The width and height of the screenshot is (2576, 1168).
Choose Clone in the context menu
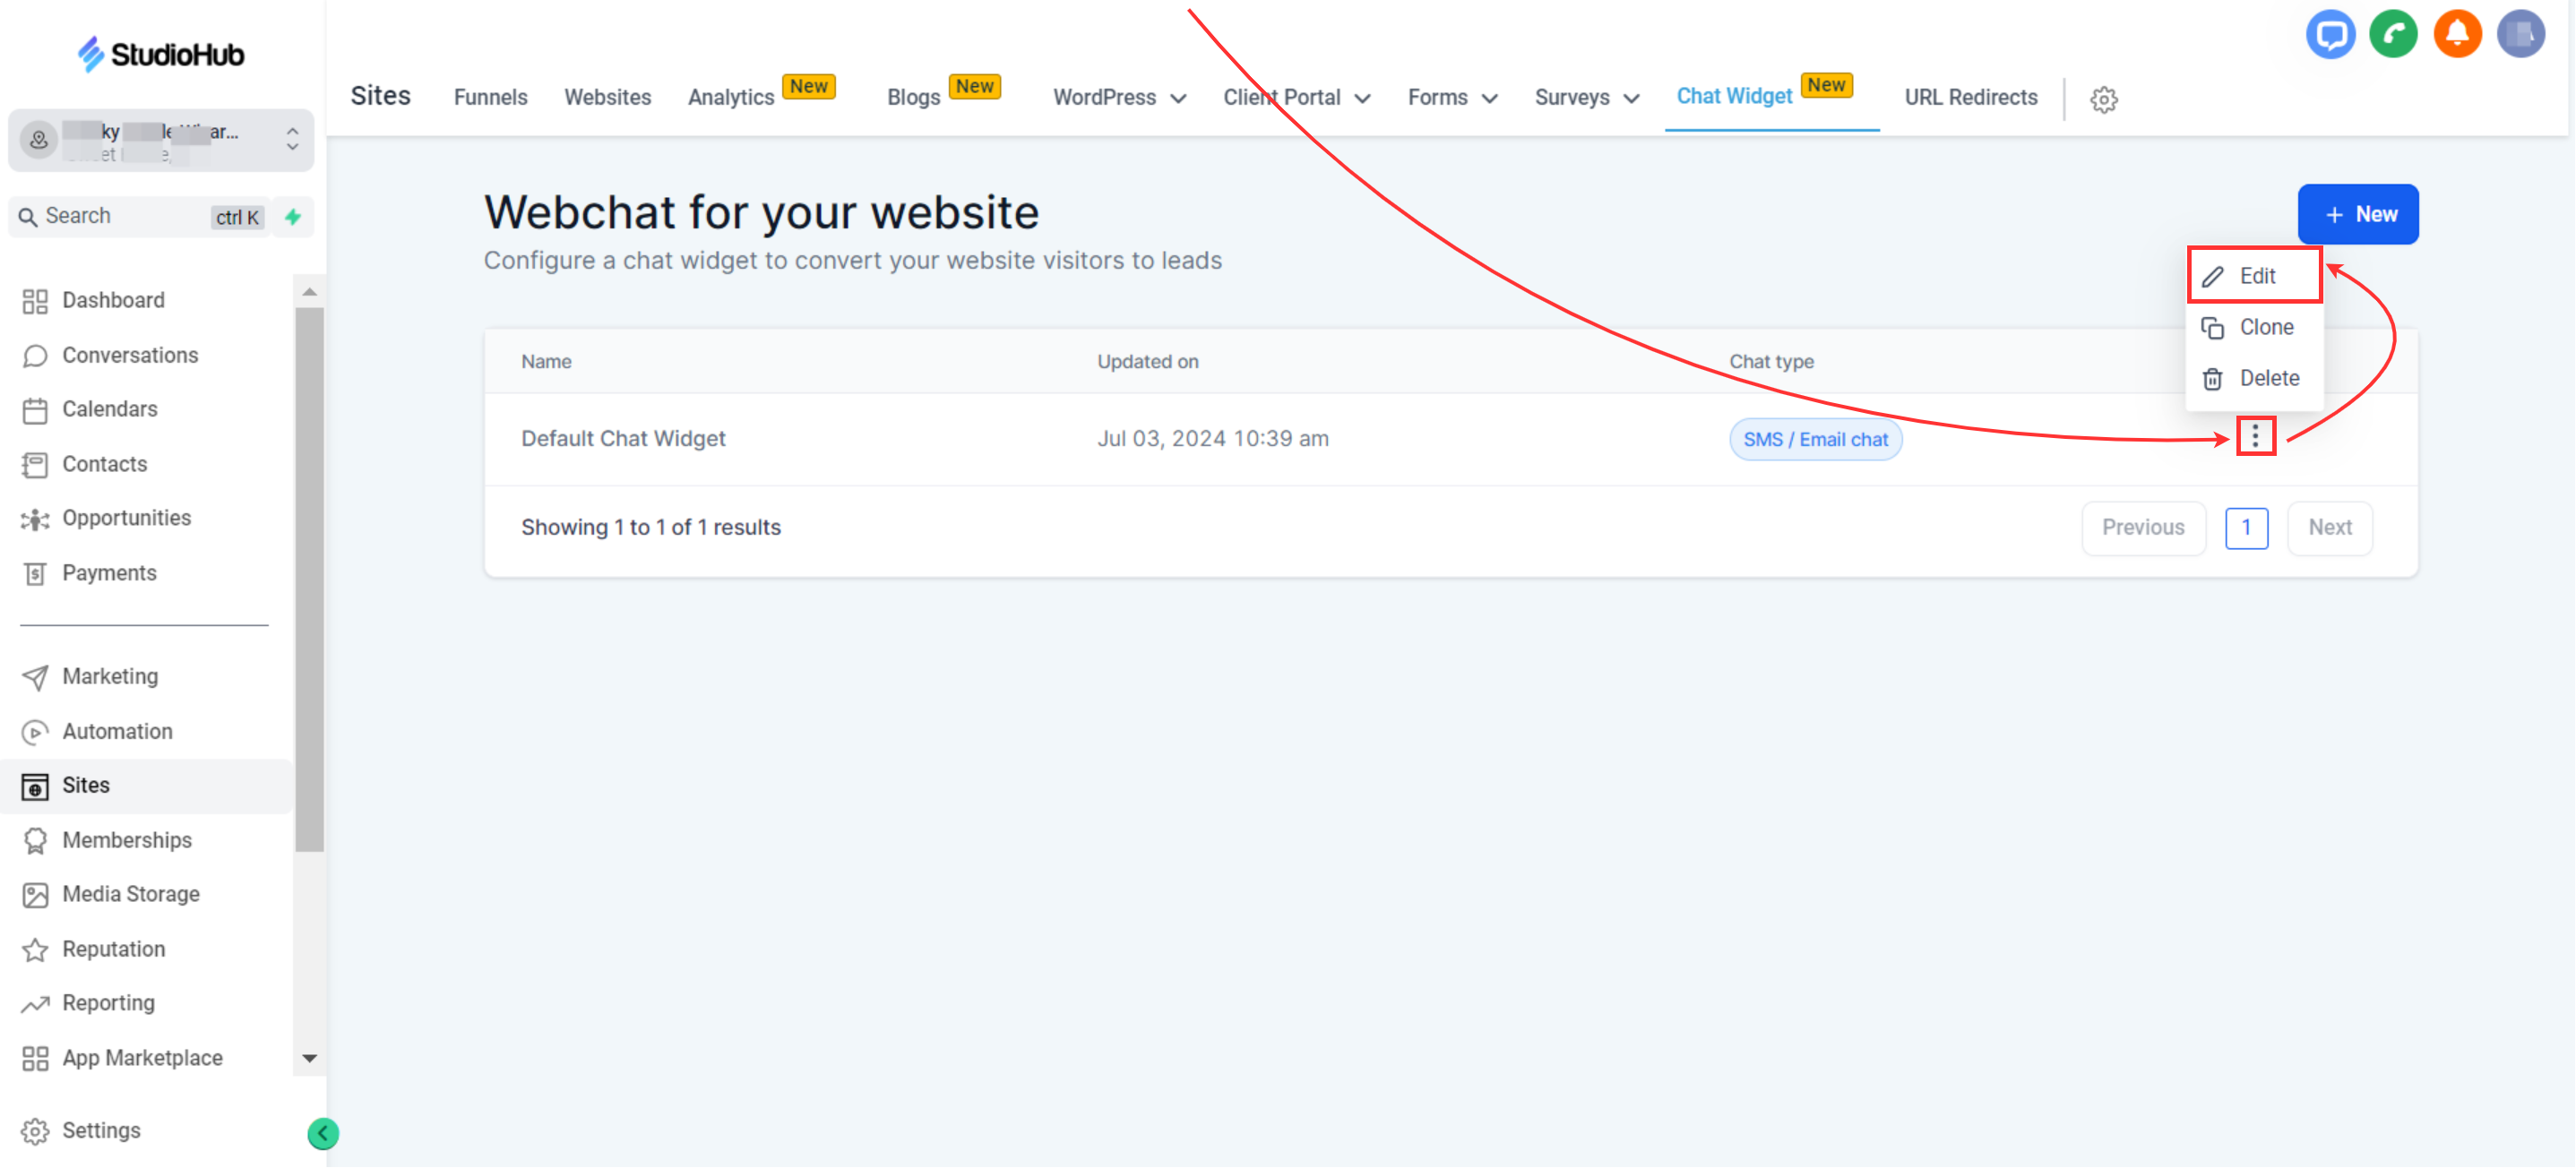coord(2264,327)
